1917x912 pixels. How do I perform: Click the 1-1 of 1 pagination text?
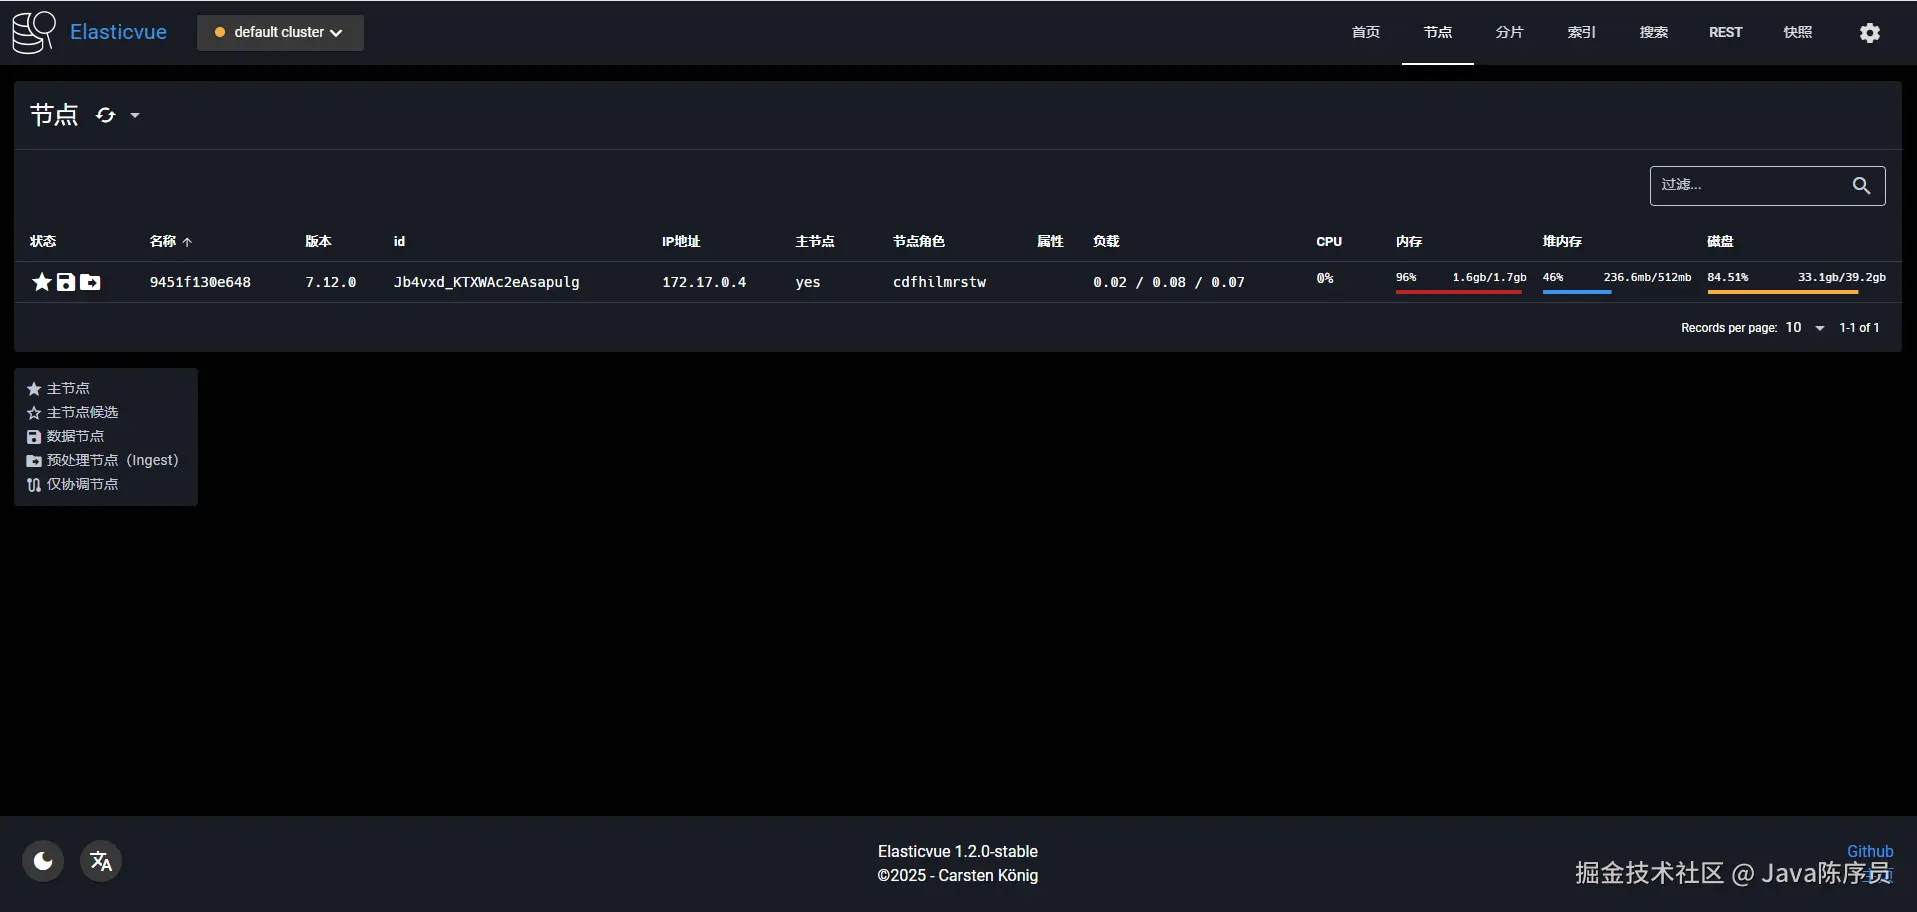coord(1860,328)
